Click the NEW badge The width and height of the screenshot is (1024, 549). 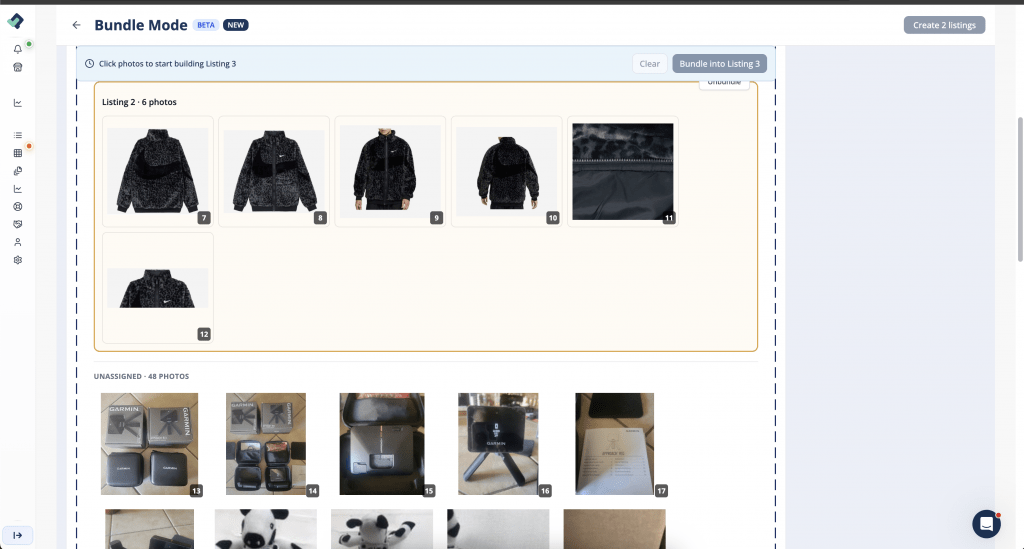click(236, 25)
